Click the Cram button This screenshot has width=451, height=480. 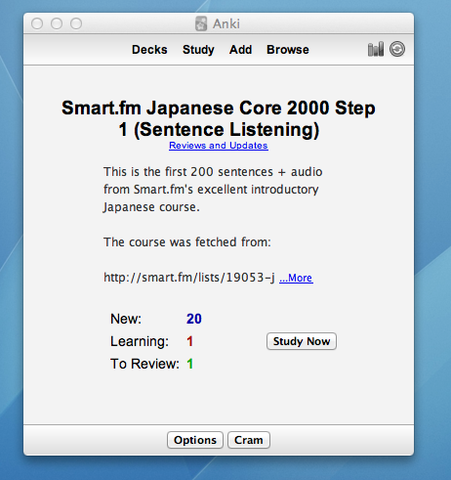(248, 440)
